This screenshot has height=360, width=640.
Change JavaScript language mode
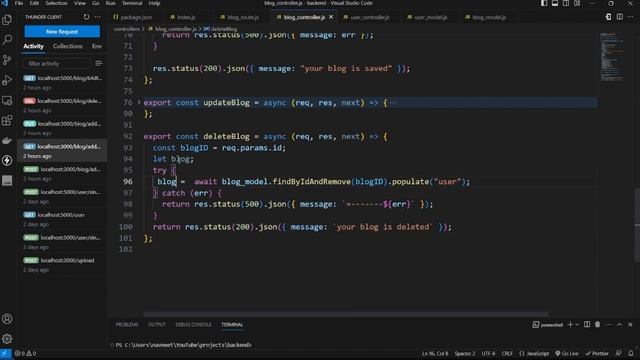534,353
